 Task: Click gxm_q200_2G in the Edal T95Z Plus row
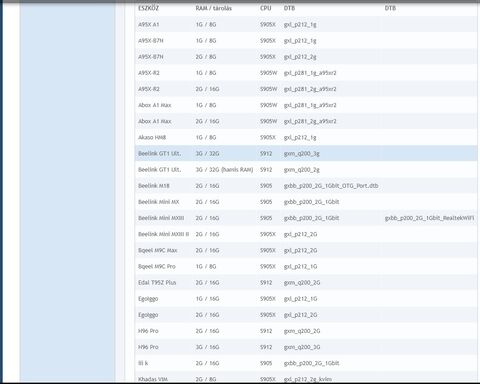pyautogui.click(x=302, y=283)
